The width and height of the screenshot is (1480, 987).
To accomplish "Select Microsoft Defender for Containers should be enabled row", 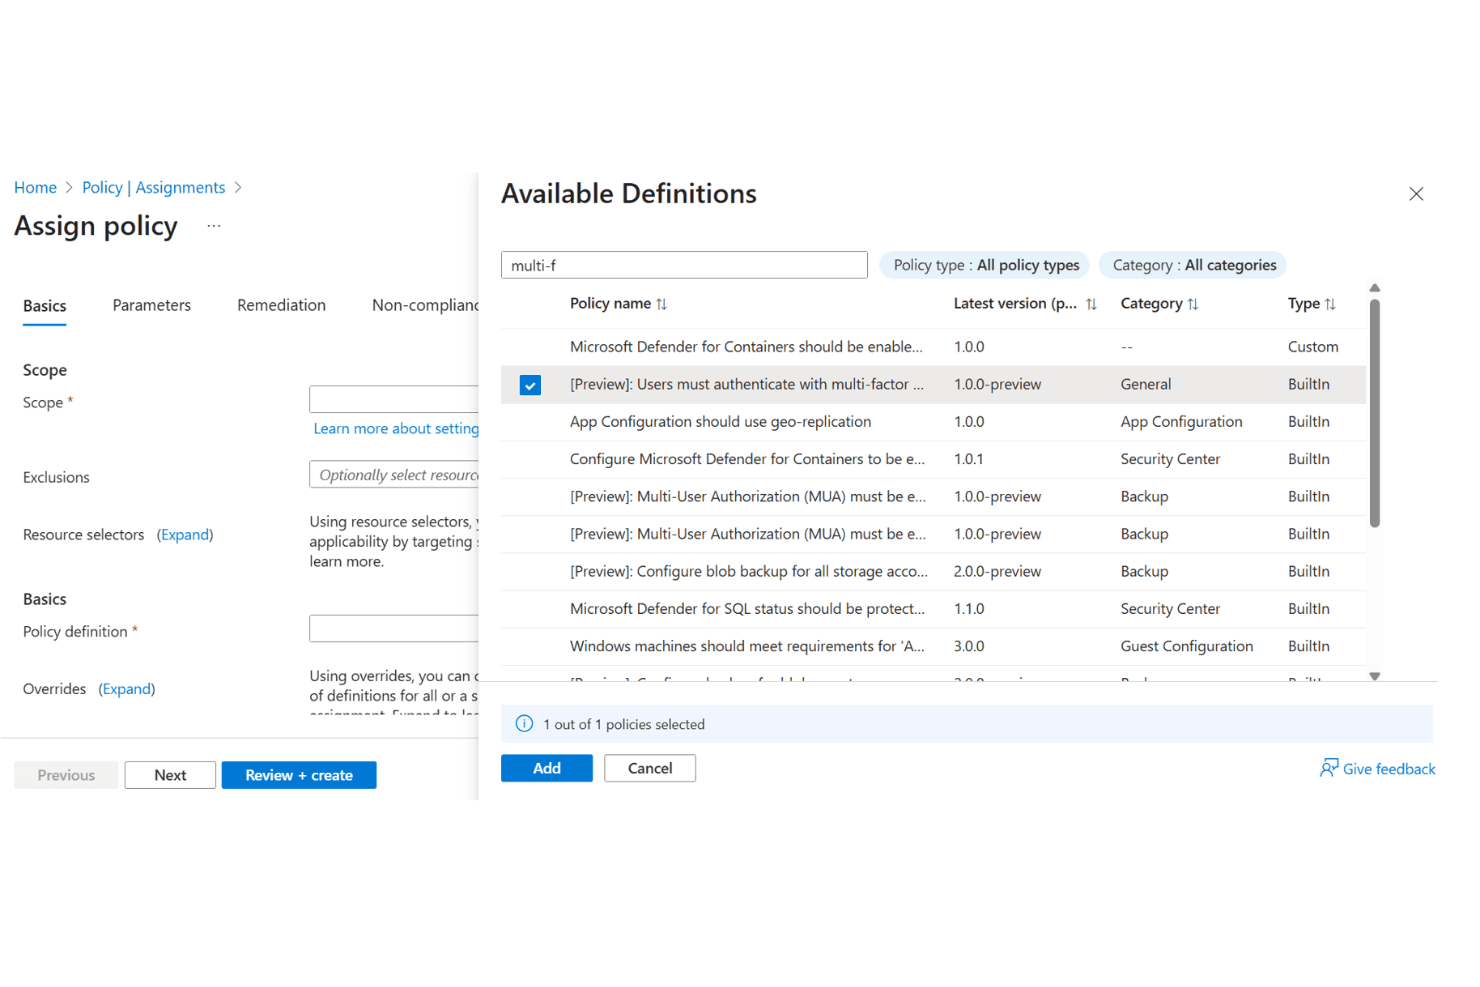I will [x=933, y=347].
